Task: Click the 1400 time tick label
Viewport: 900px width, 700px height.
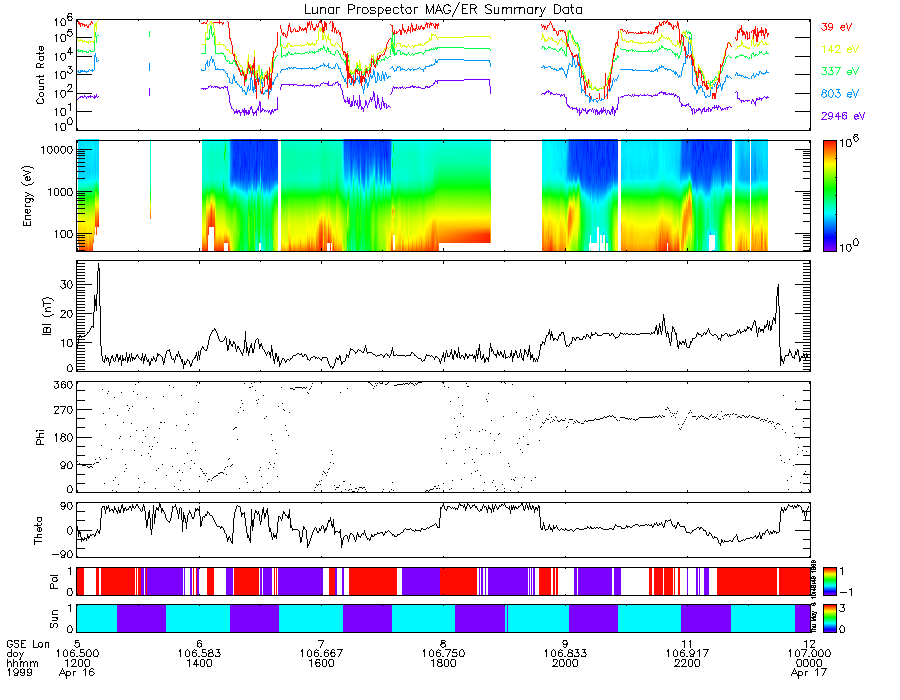Action: point(199,663)
